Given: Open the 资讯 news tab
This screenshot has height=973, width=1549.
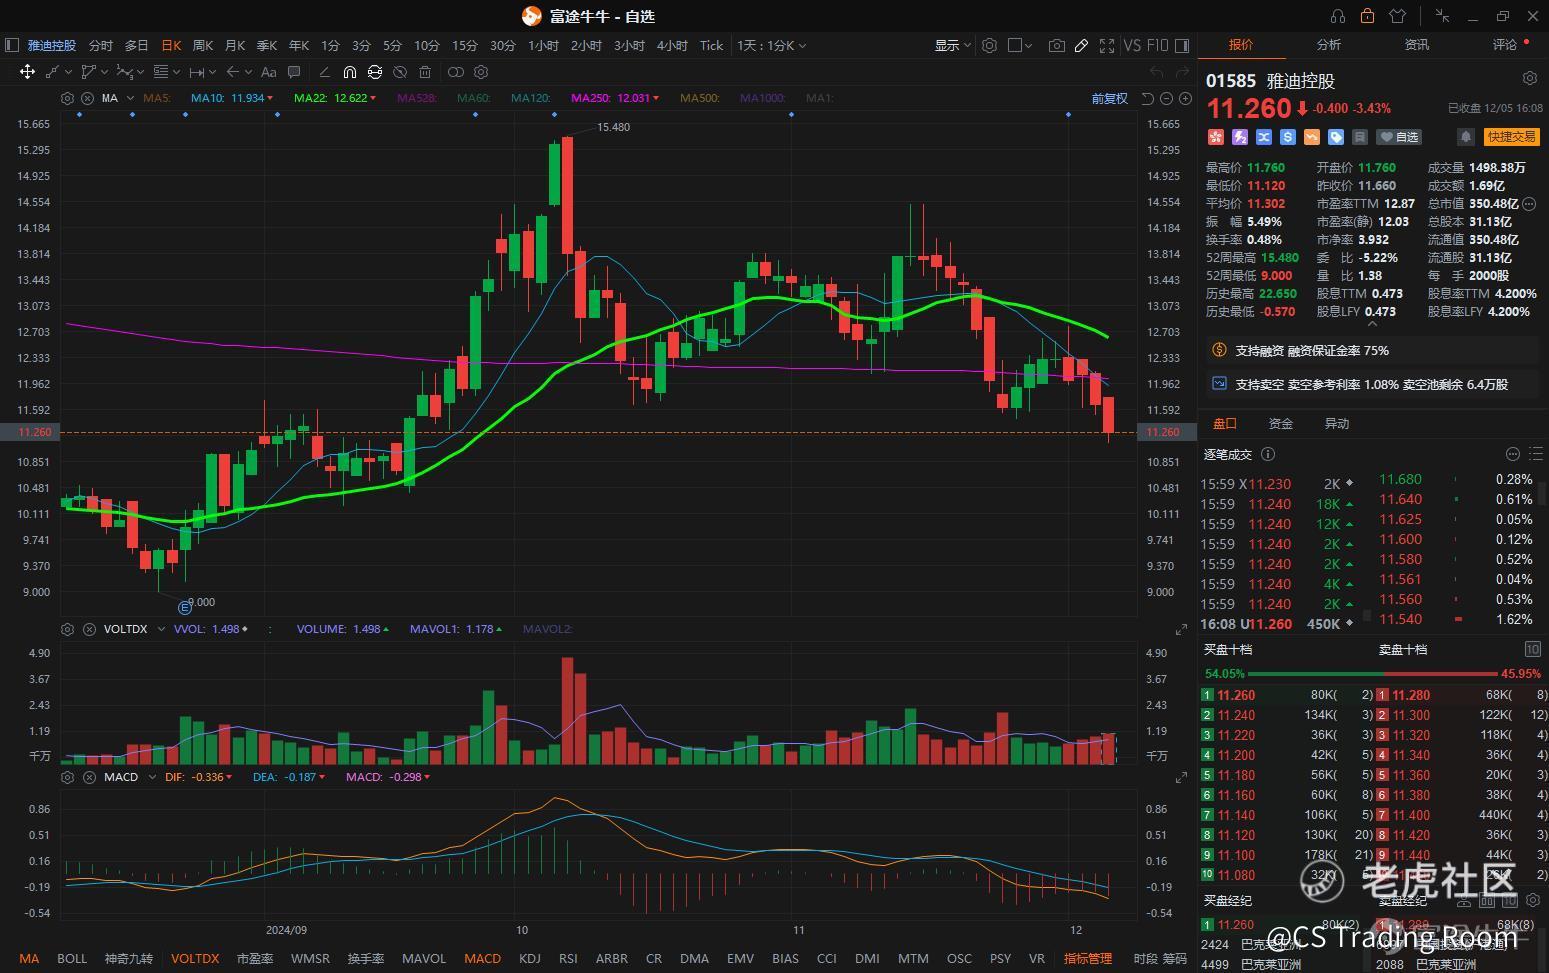Looking at the screenshot, I should click(1416, 45).
